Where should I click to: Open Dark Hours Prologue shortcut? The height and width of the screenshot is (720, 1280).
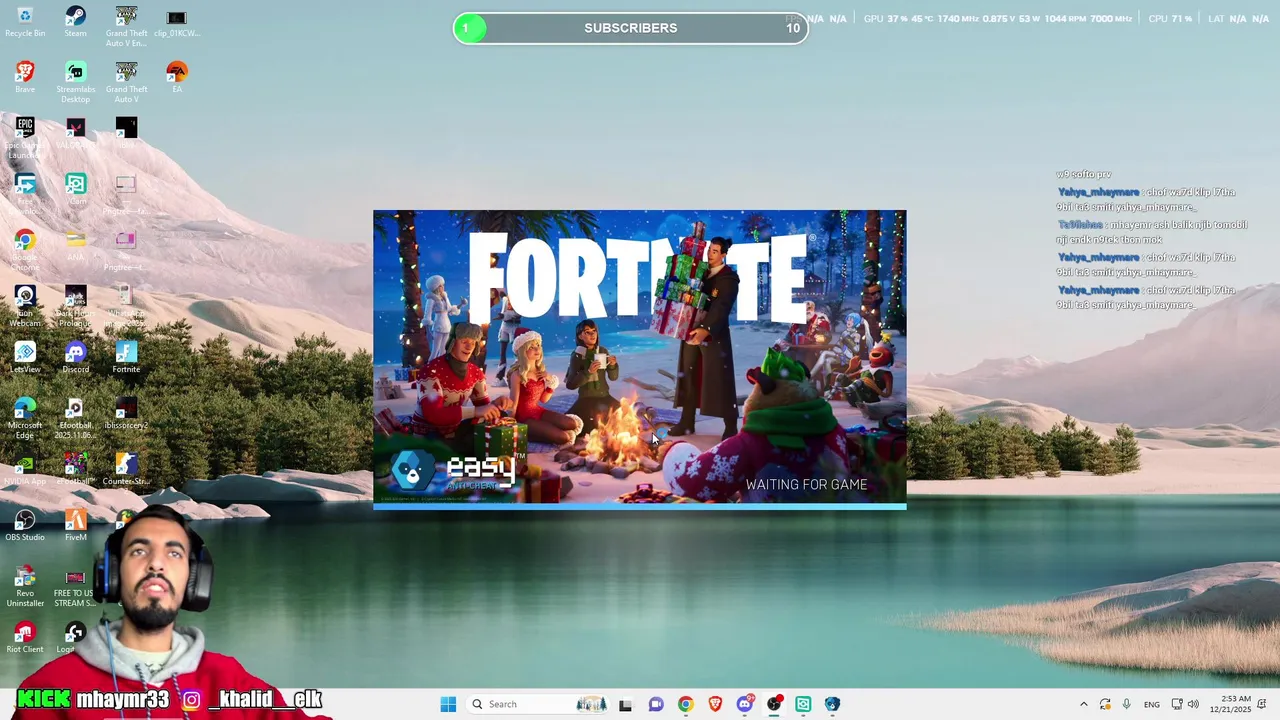[x=75, y=306]
